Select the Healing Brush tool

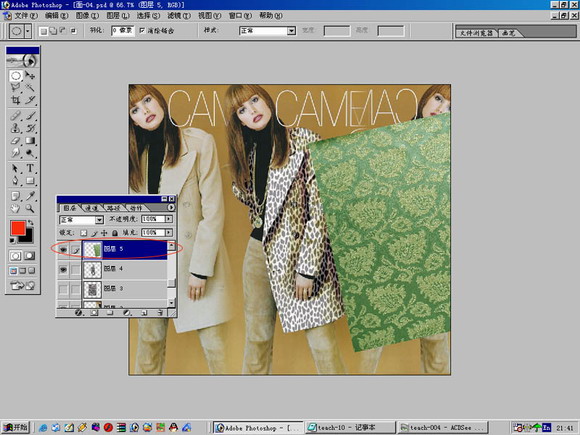pyautogui.click(x=16, y=116)
